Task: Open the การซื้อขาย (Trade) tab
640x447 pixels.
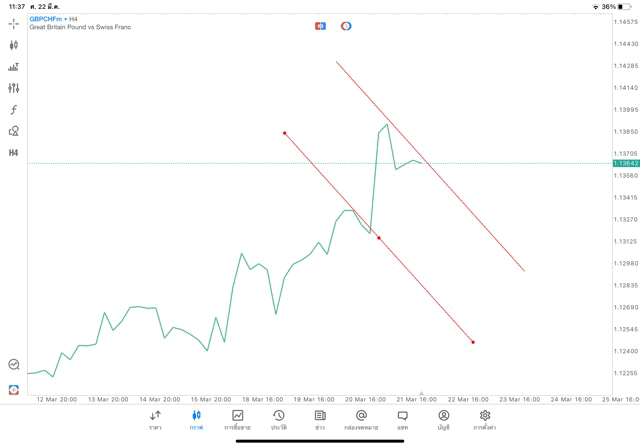Action: click(237, 420)
